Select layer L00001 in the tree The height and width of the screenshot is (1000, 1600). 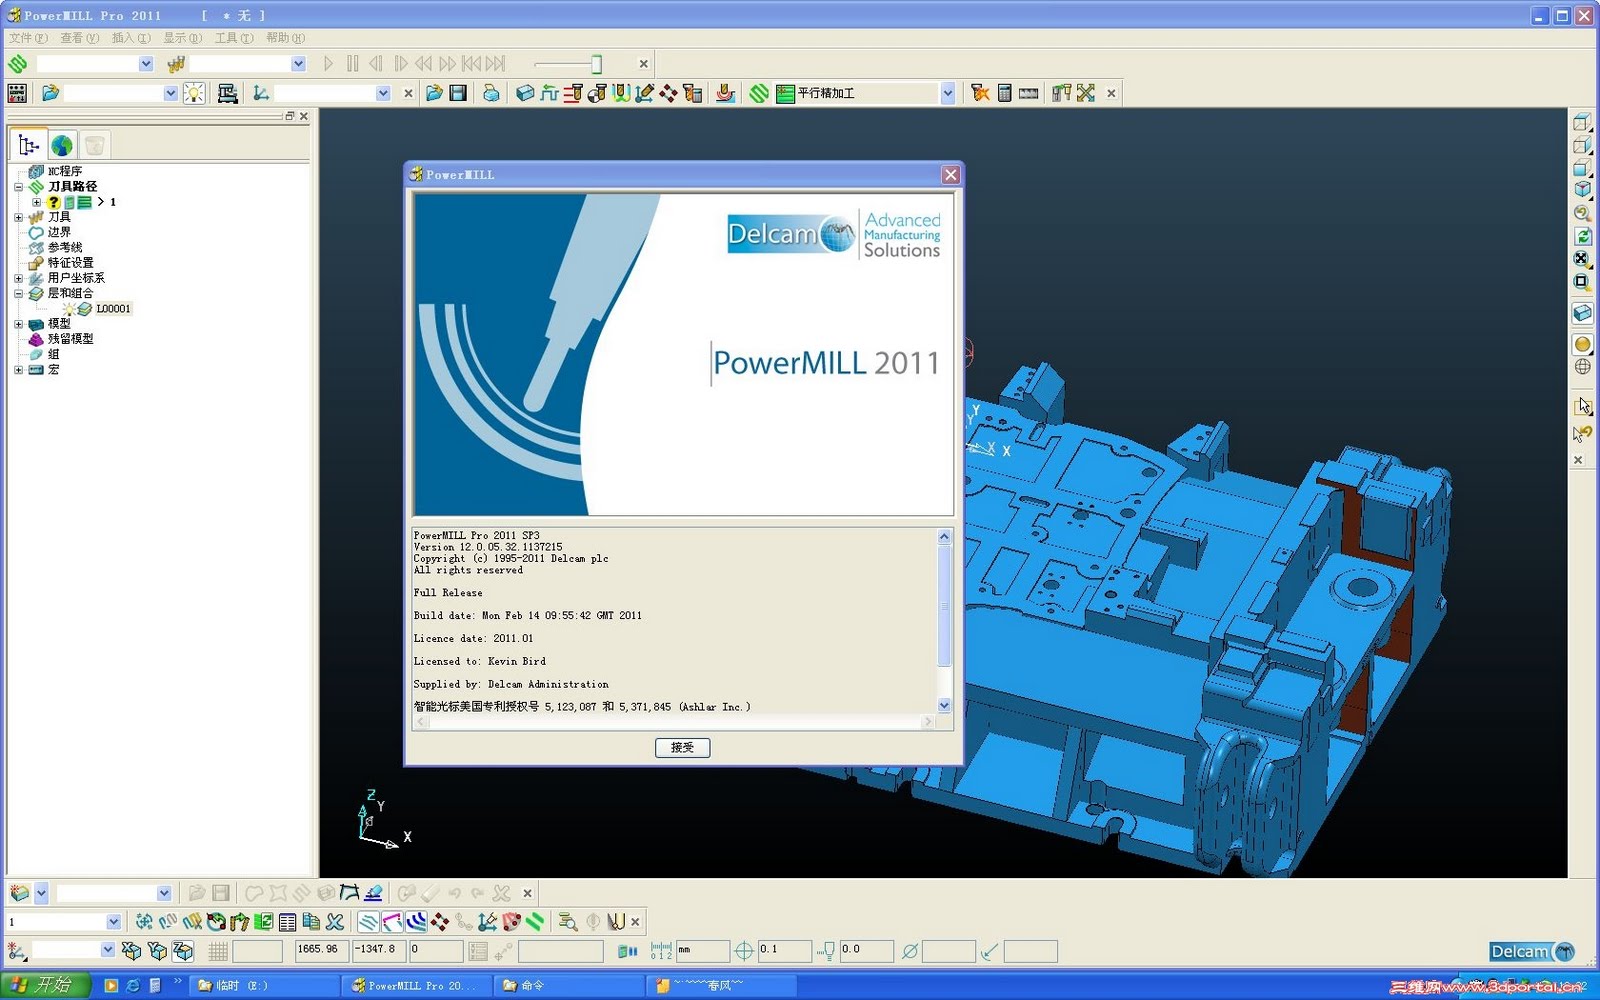tap(113, 309)
